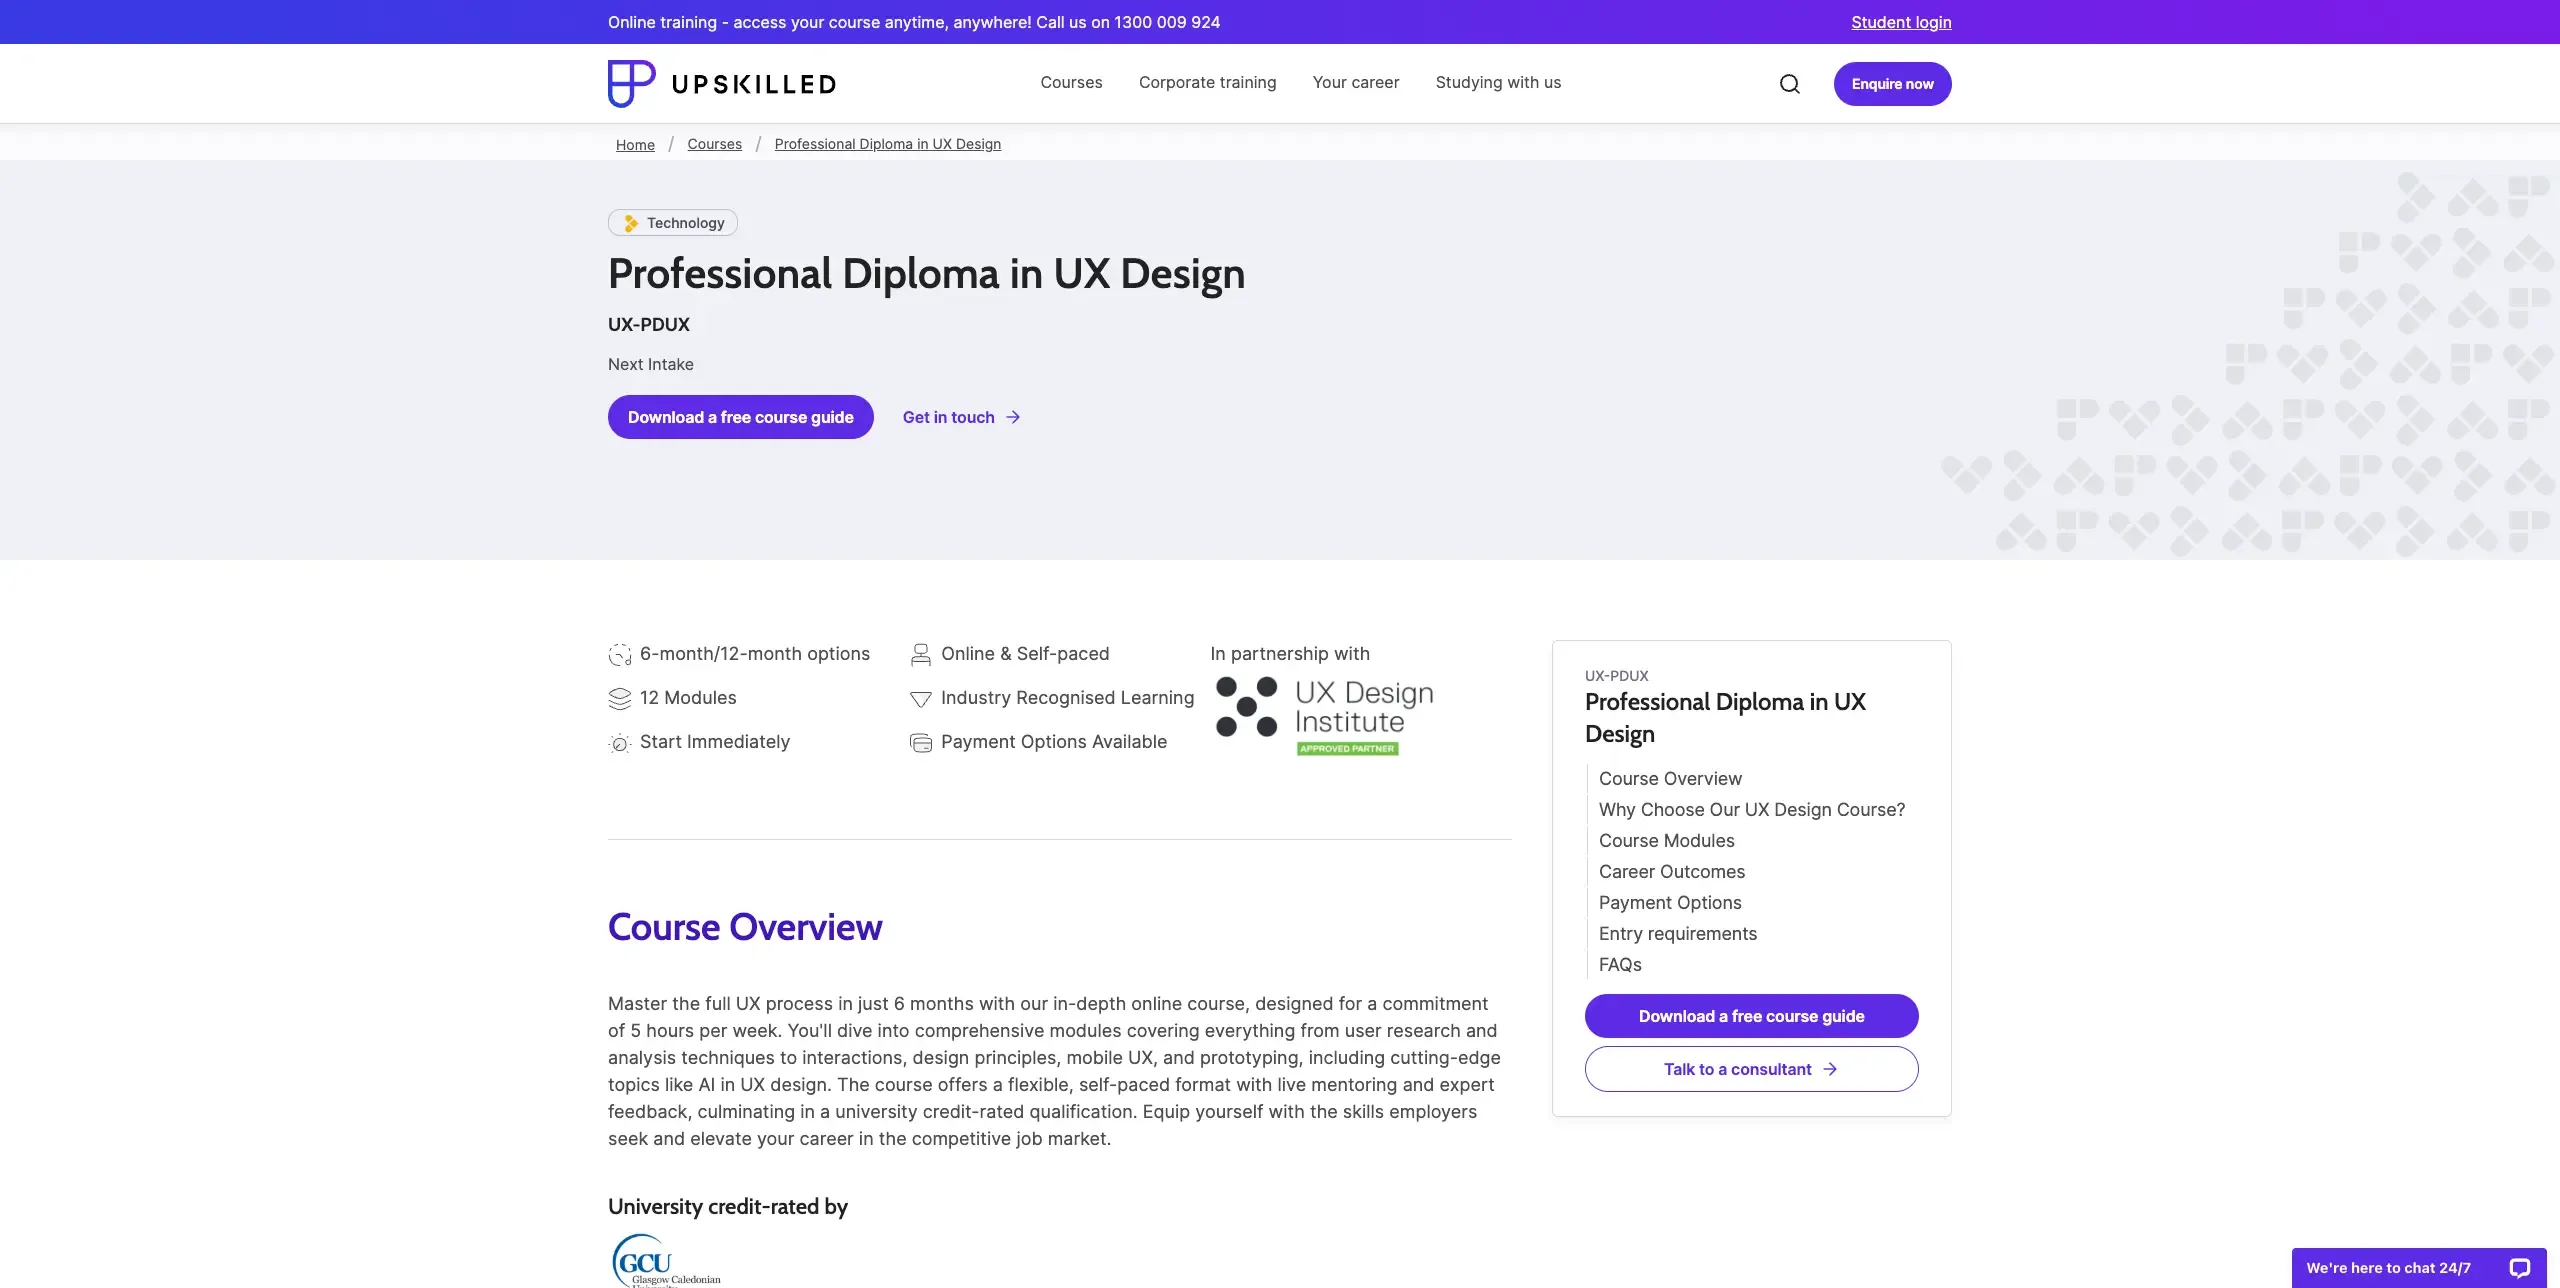Screen dimensions: 2560x1288
Task: Open the Studying with us menu
Action: [1497, 83]
